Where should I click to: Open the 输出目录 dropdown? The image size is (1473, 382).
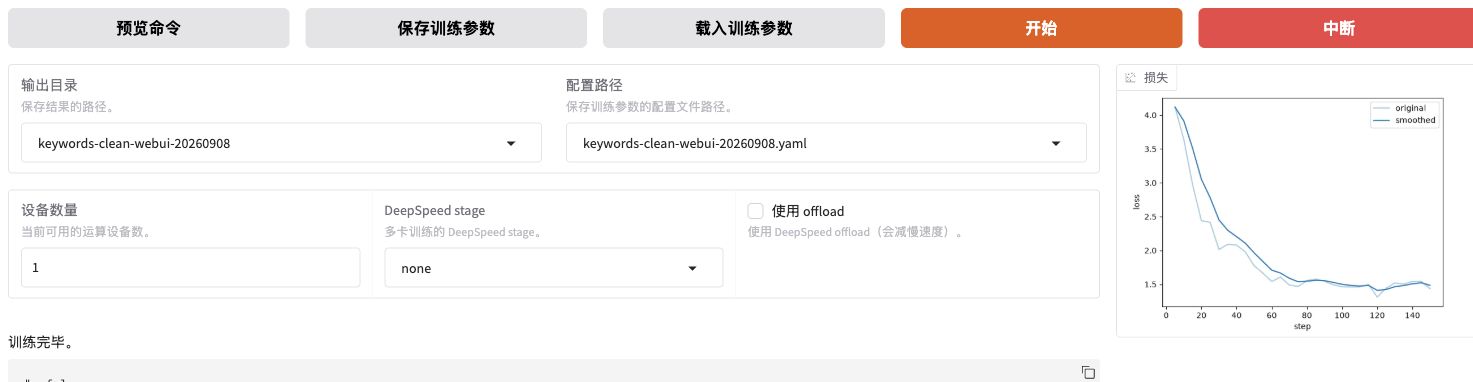pyautogui.click(x=281, y=143)
